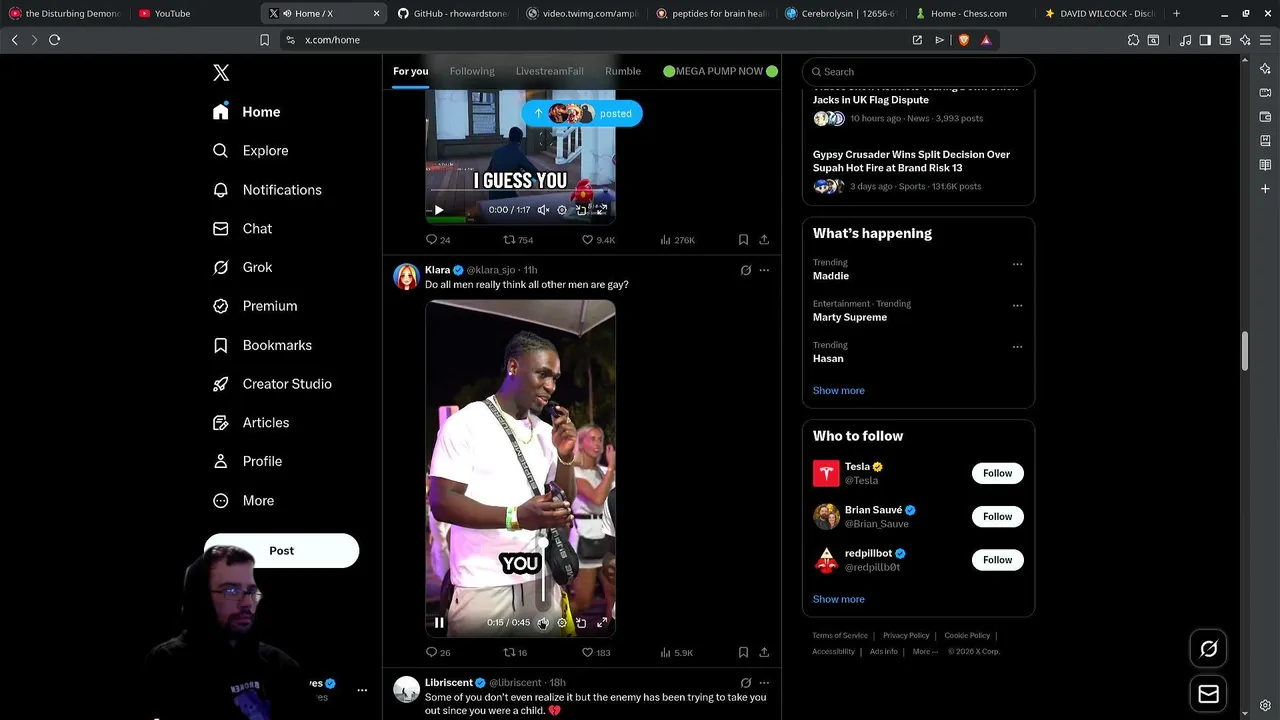Show more under What's happening

(x=838, y=391)
